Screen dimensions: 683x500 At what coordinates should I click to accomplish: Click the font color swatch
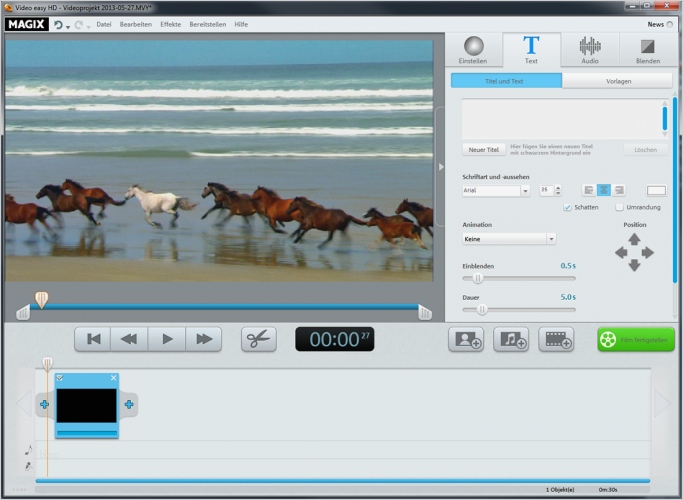pyautogui.click(x=656, y=190)
